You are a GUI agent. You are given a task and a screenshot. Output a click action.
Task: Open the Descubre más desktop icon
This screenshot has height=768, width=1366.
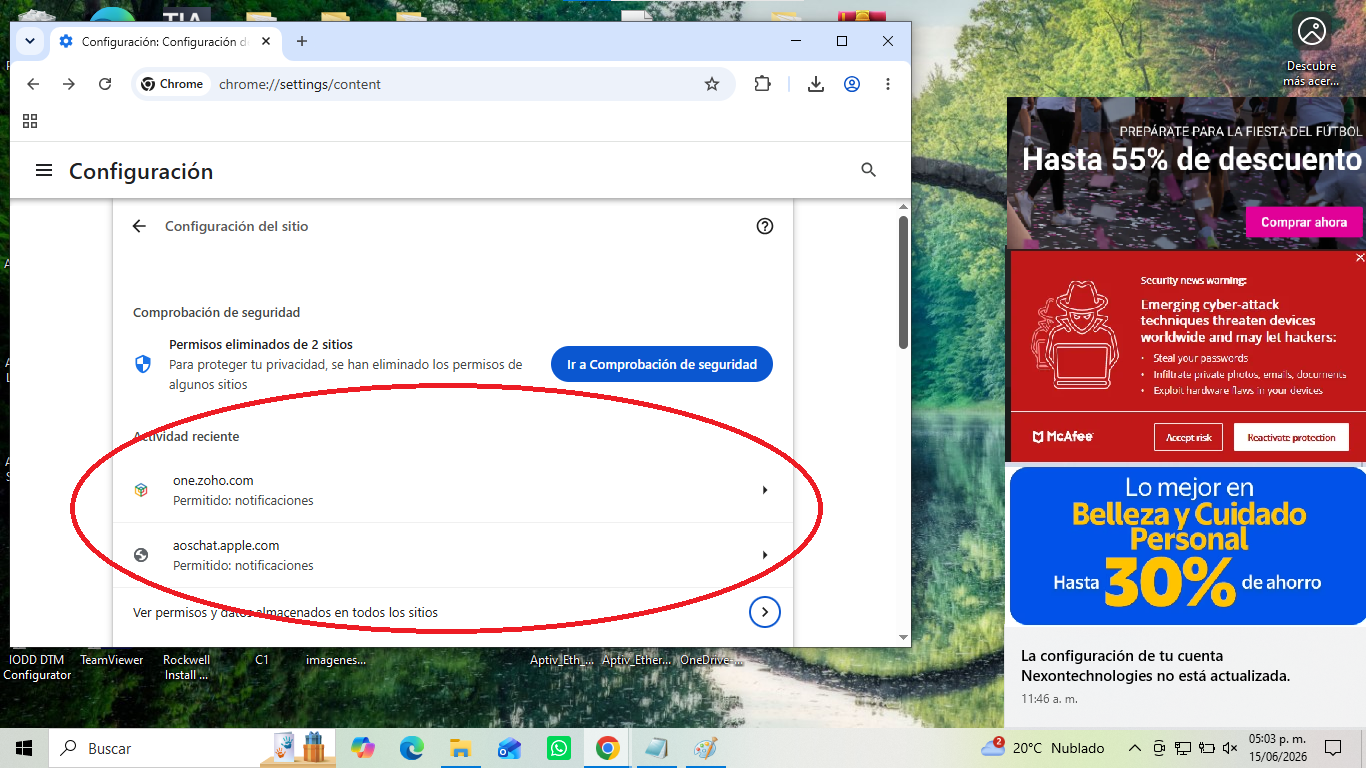(x=1311, y=48)
